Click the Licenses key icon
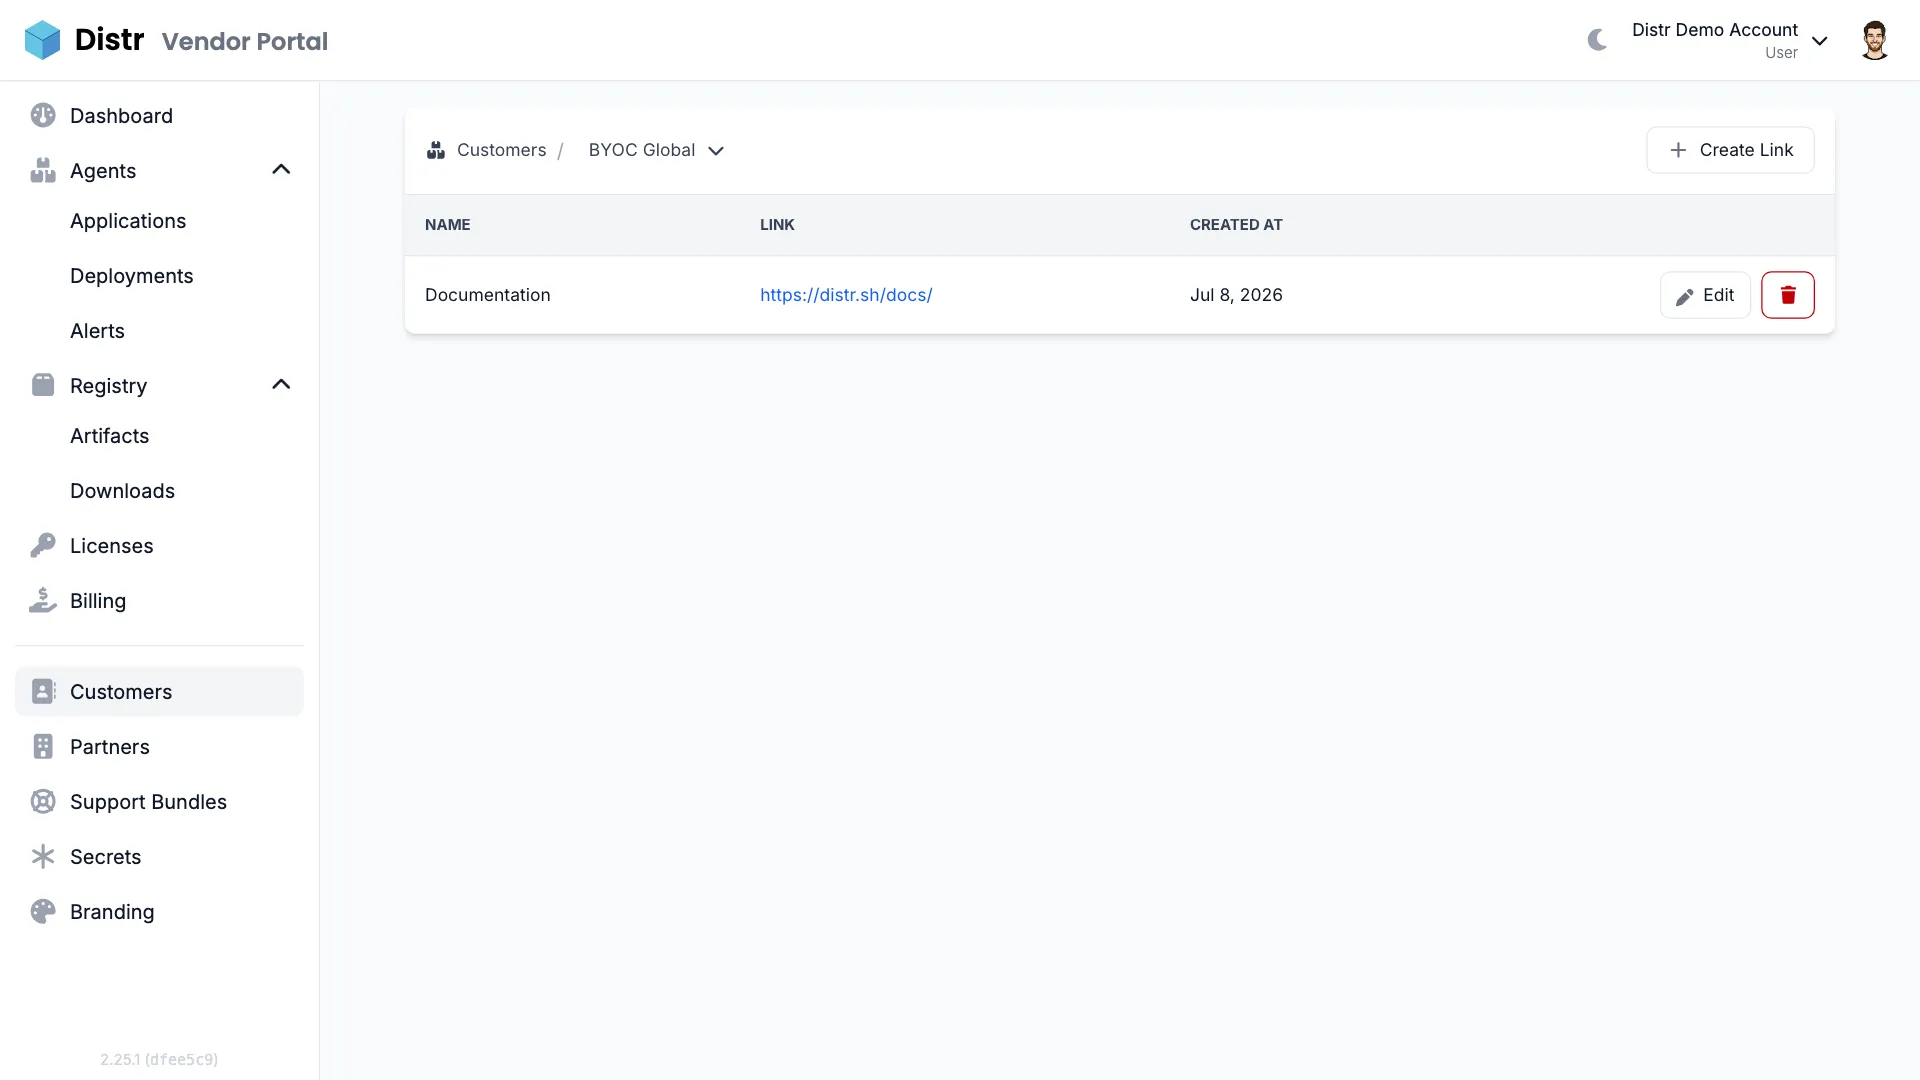Image resolution: width=1920 pixels, height=1080 pixels. pyautogui.click(x=43, y=545)
